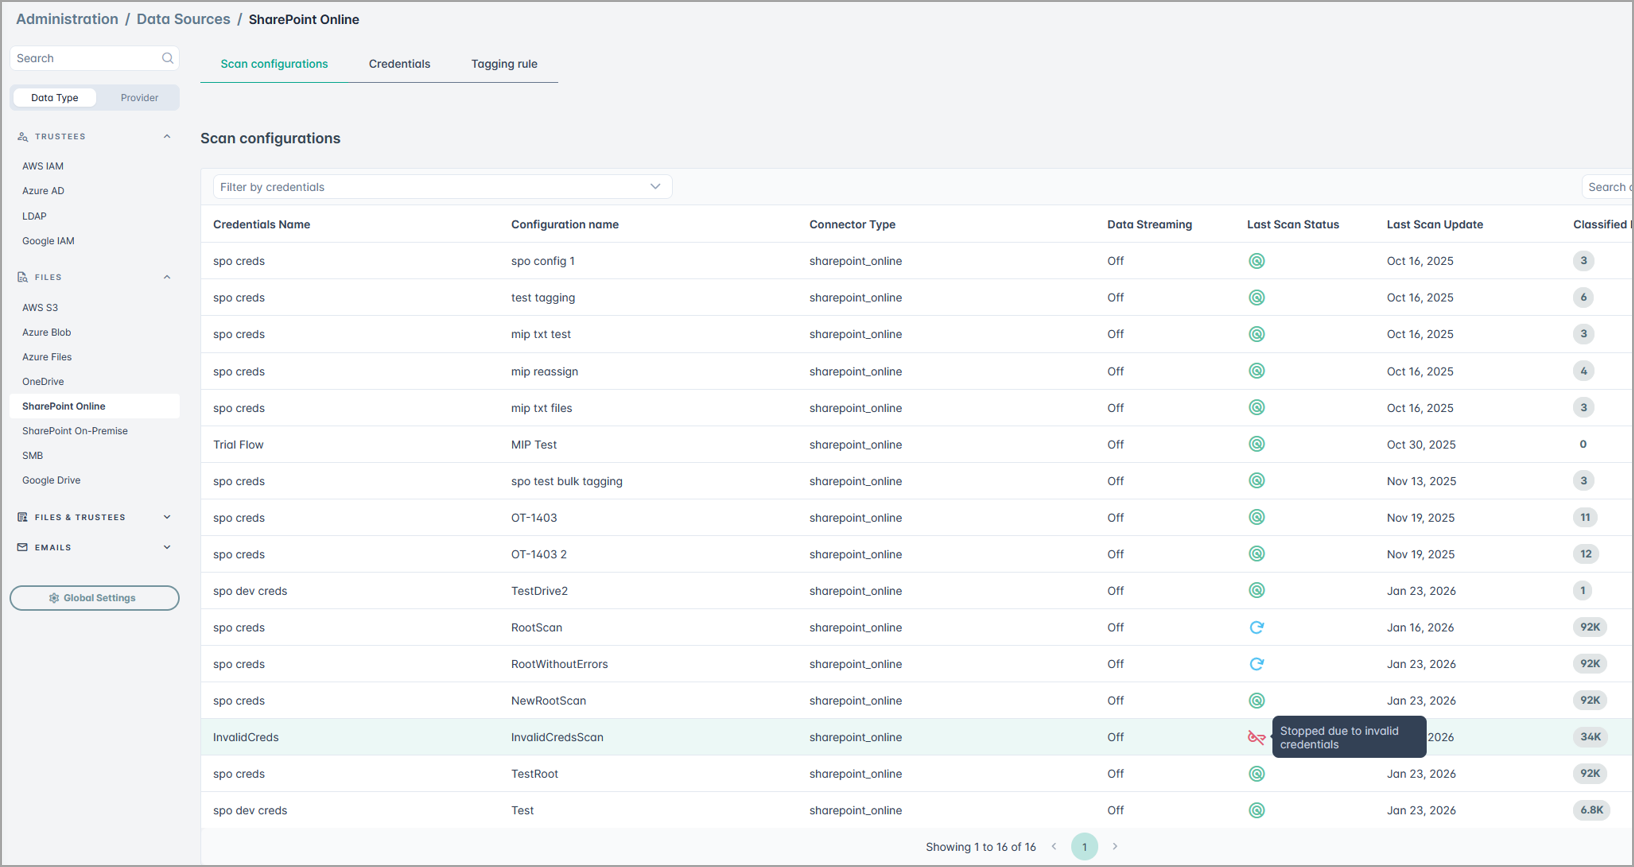Screen dimensions: 1634x867
Task: Select the Data Type view toggle
Action: 55,98
